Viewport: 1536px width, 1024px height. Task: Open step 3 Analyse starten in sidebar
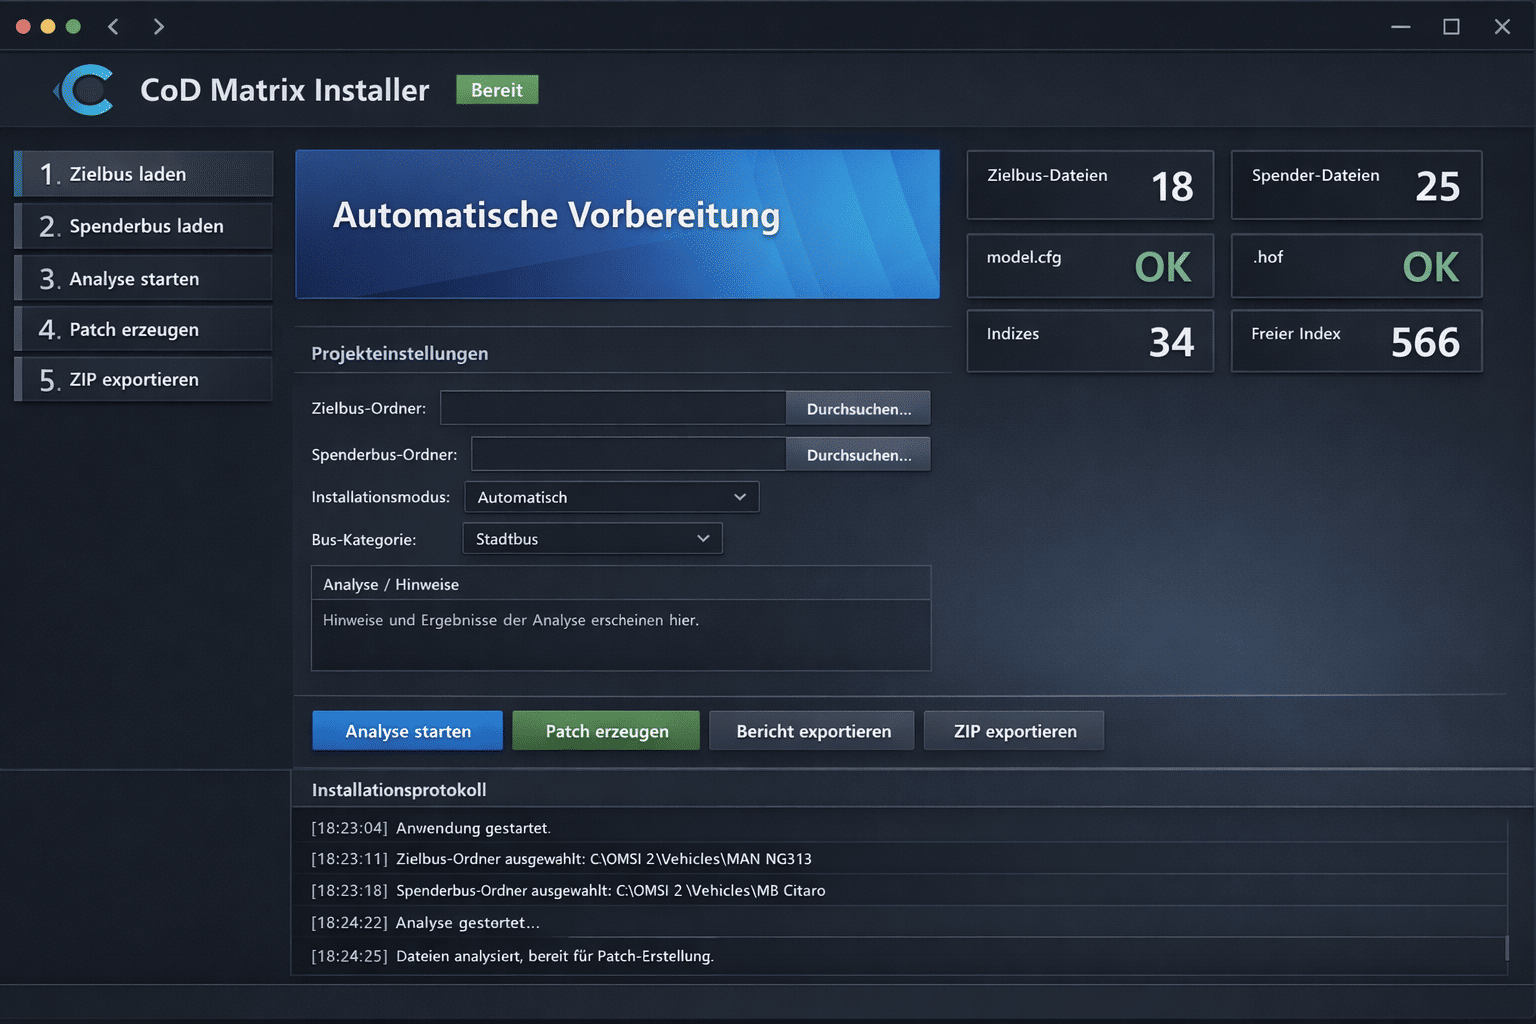[144, 279]
